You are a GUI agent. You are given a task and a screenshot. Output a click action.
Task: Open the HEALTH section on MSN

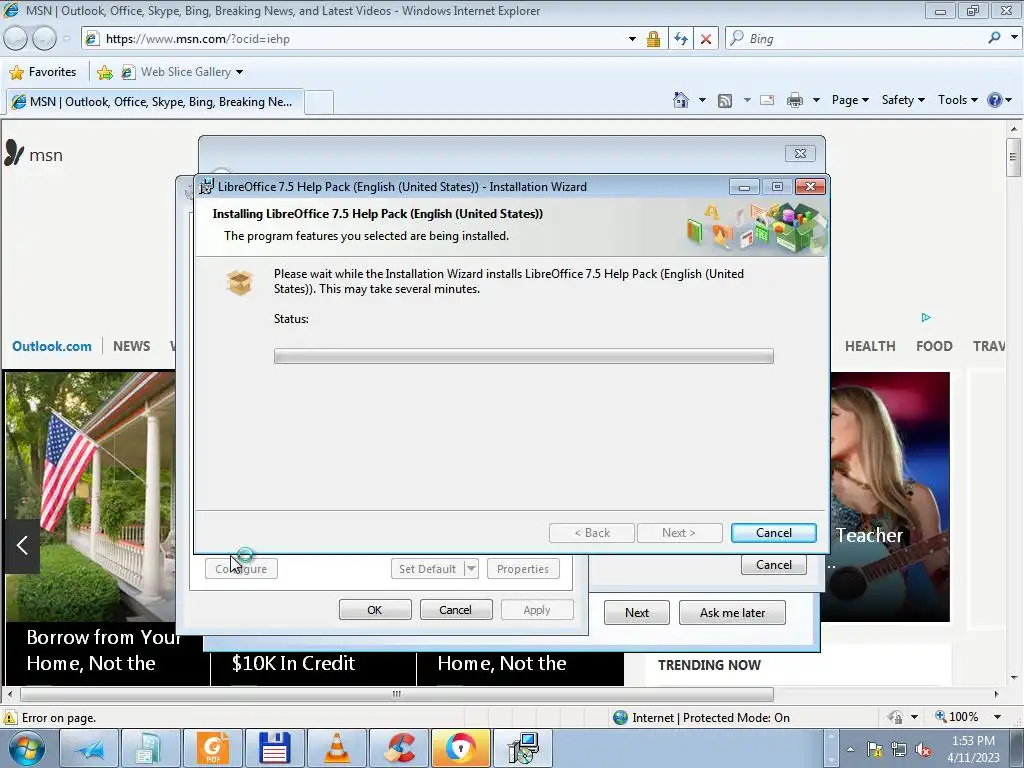(x=870, y=346)
